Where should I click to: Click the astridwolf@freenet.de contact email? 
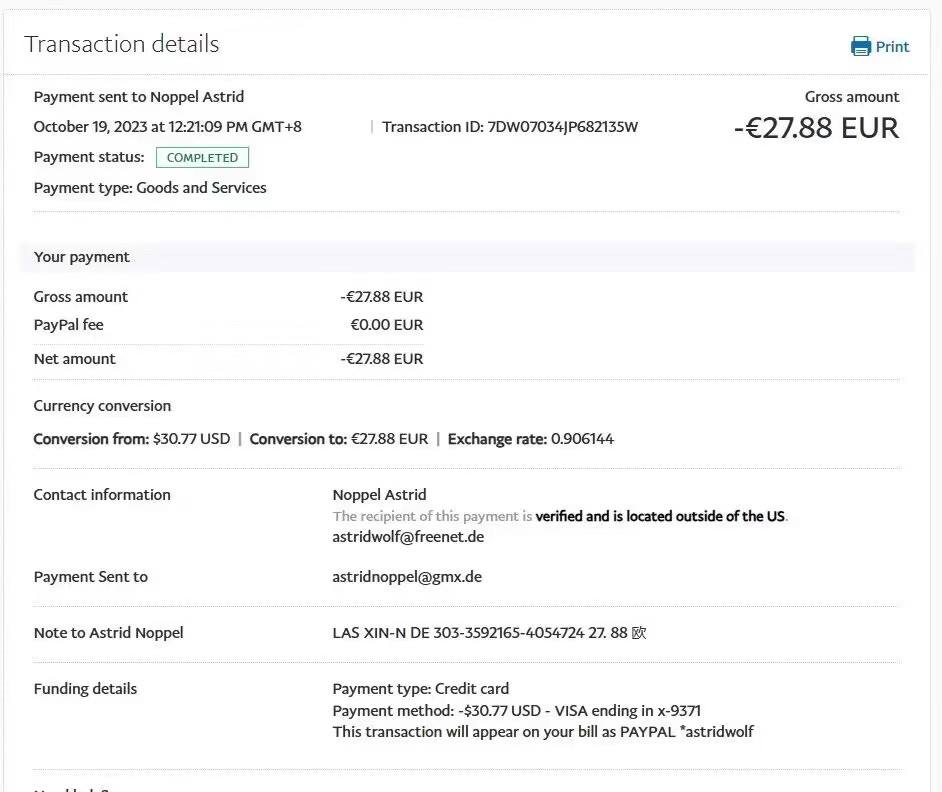pos(408,536)
